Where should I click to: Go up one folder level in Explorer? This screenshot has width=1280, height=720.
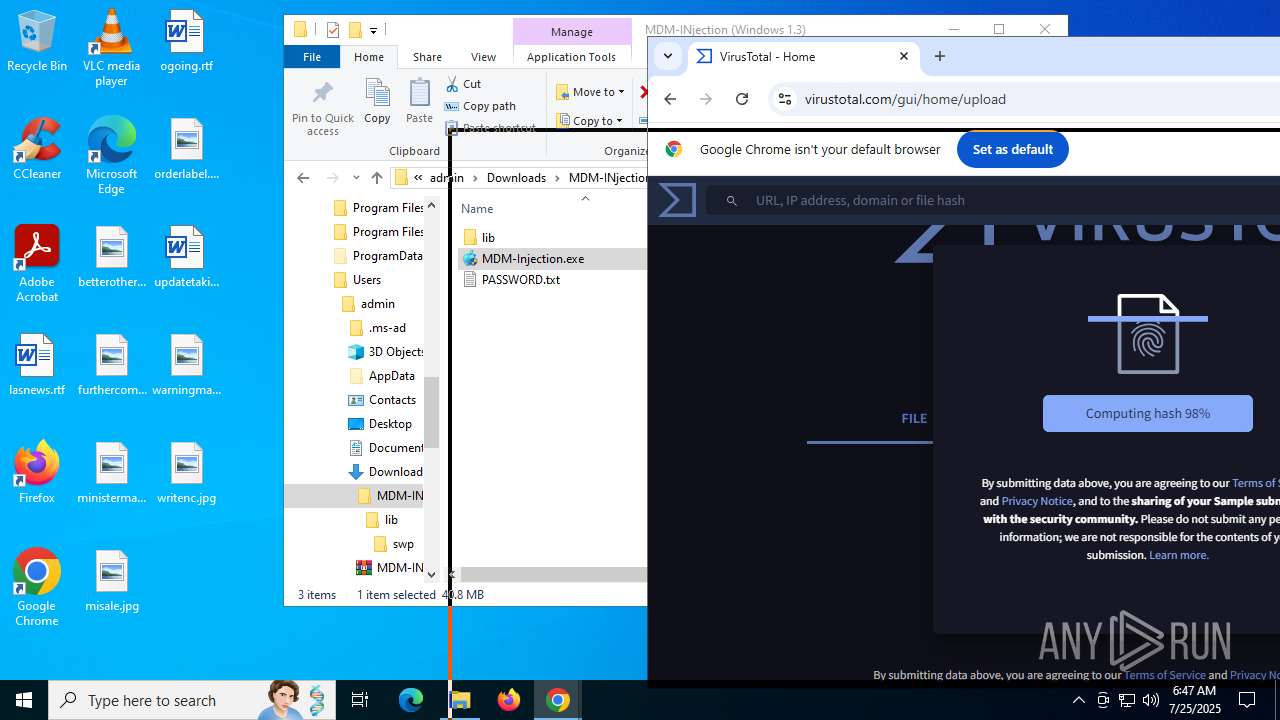pos(376,178)
